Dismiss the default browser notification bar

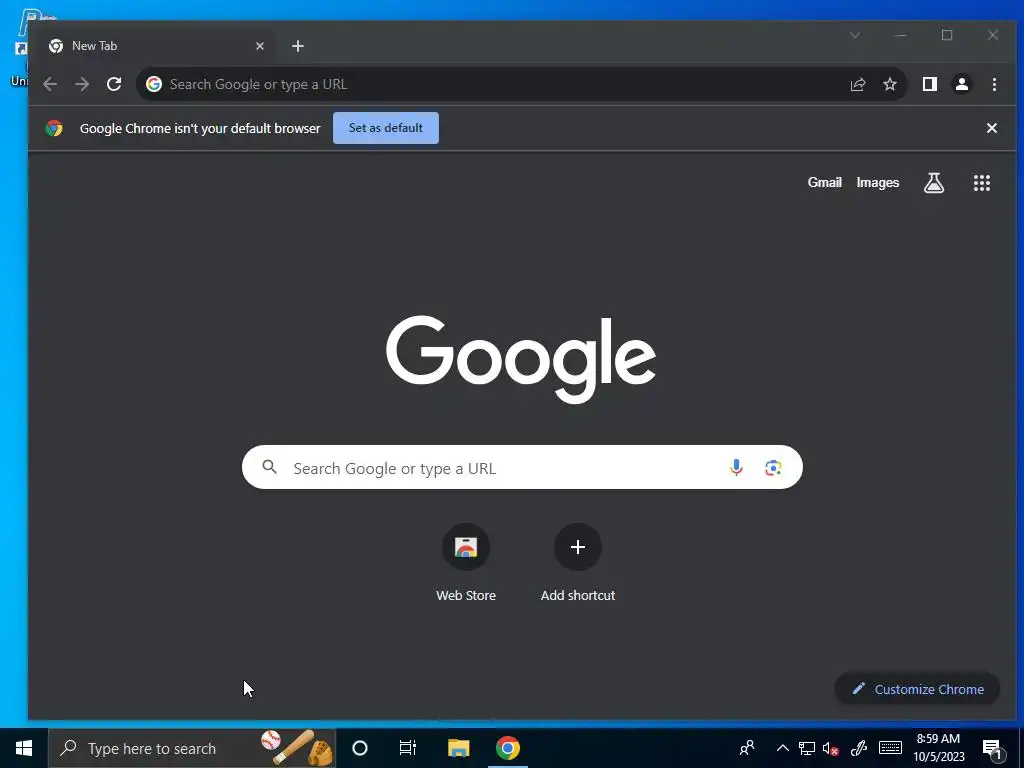coord(991,128)
